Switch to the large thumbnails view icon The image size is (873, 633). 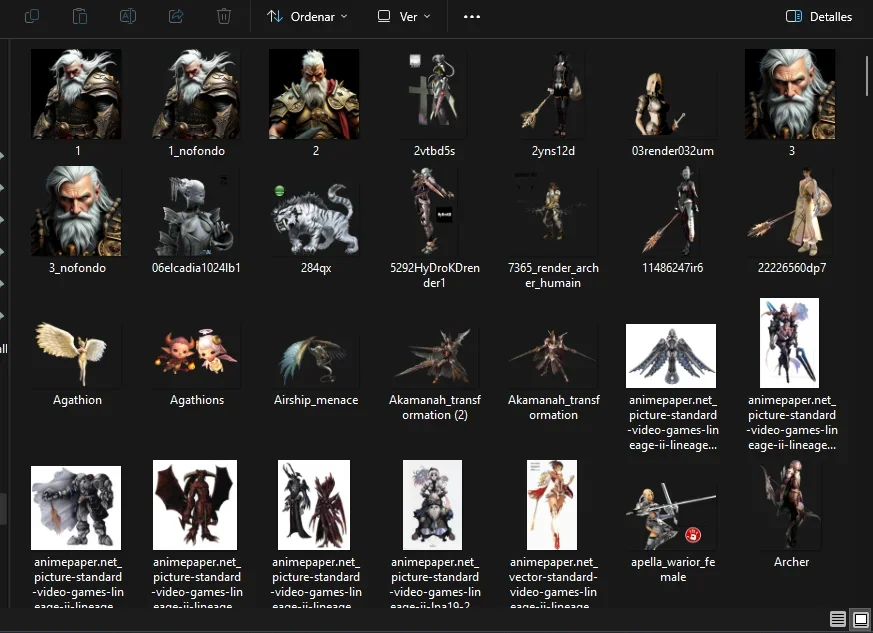coord(861,619)
